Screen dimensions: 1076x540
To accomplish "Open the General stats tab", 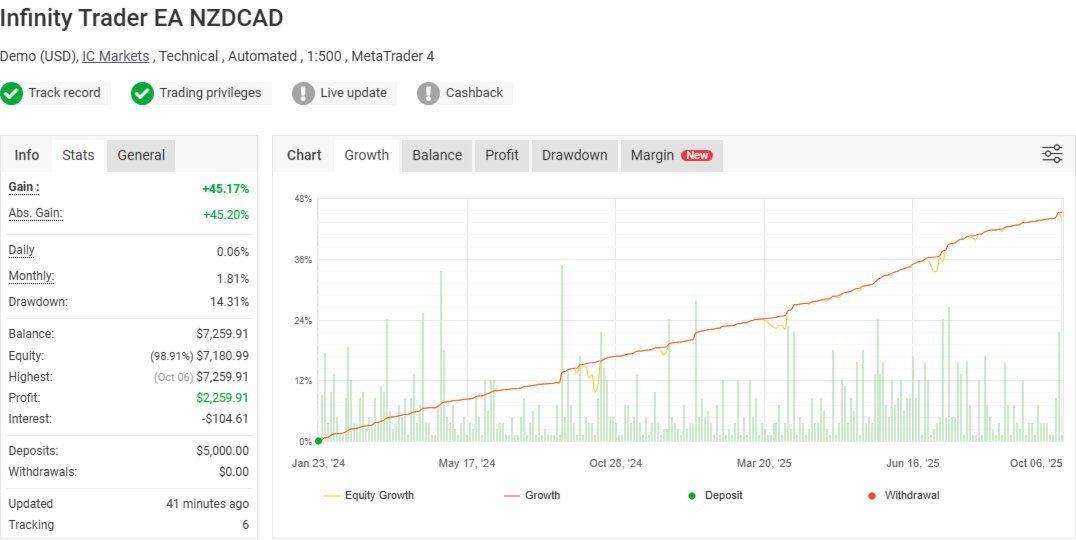I will pyautogui.click(x=141, y=156).
